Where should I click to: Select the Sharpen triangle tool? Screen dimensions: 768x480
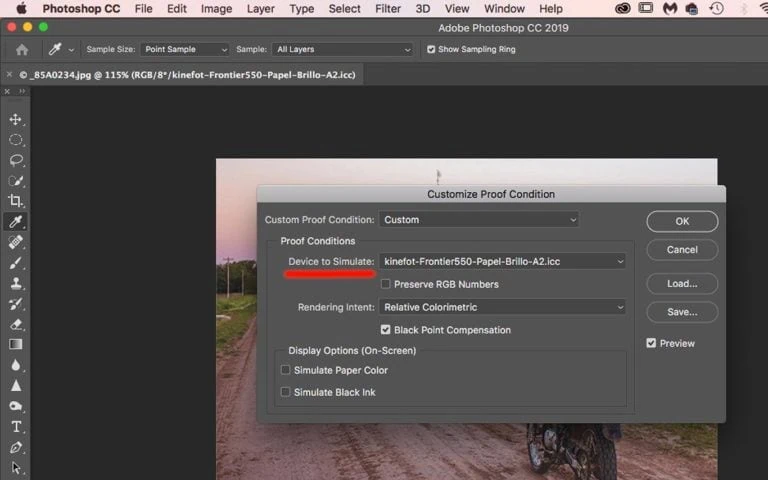pyautogui.click(x=15, y=386)
